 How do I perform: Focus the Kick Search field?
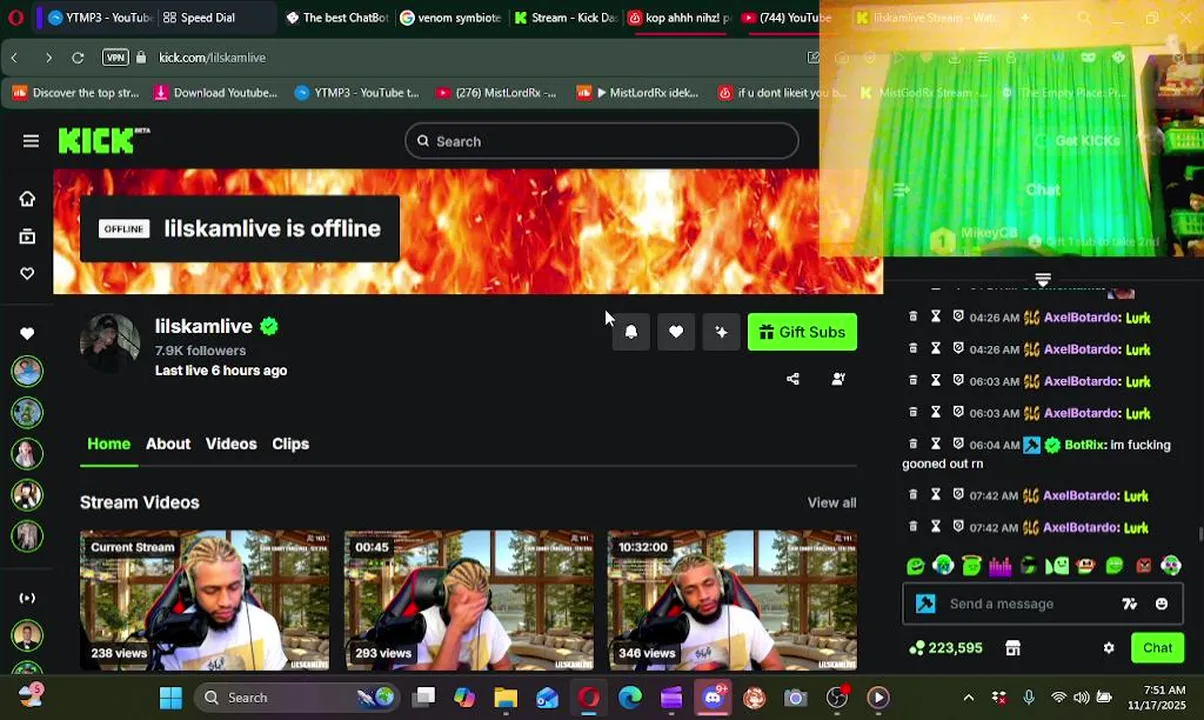(x=602, y=141)
